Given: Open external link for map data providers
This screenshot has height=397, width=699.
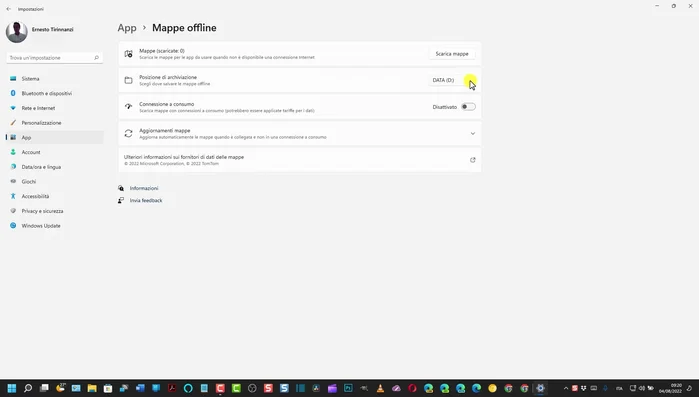Looking at the screenshot, I should click(x=473, y=160).
